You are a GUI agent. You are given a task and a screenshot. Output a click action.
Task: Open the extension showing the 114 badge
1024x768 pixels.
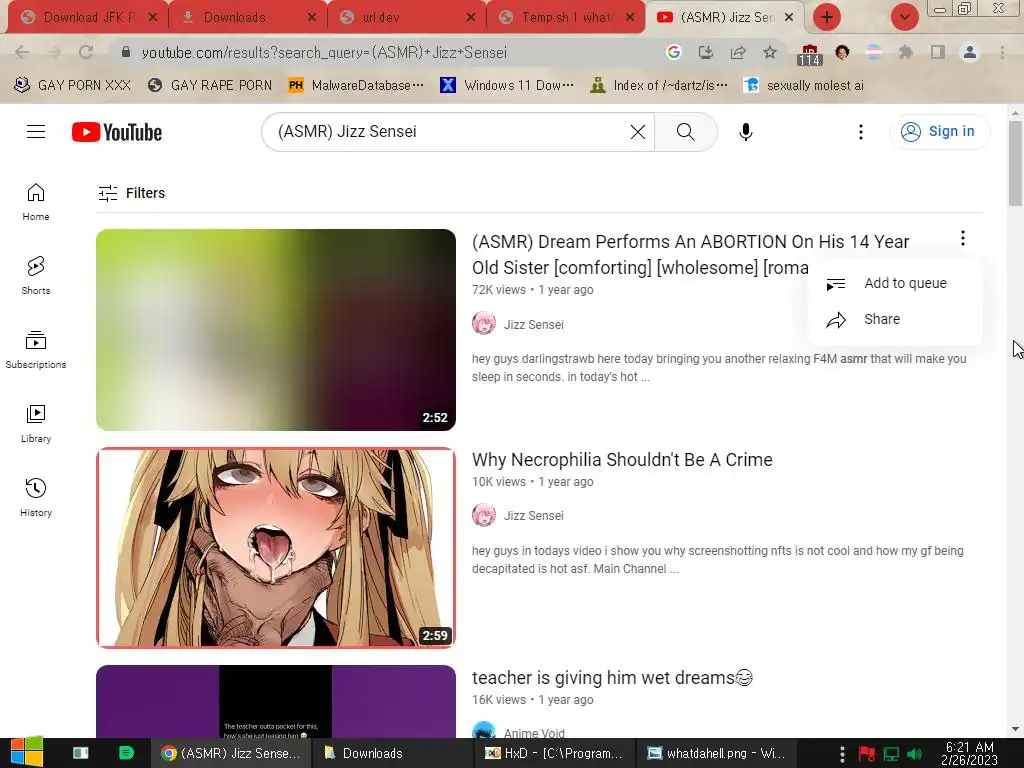pyautogui.click(x=809, y=54)
